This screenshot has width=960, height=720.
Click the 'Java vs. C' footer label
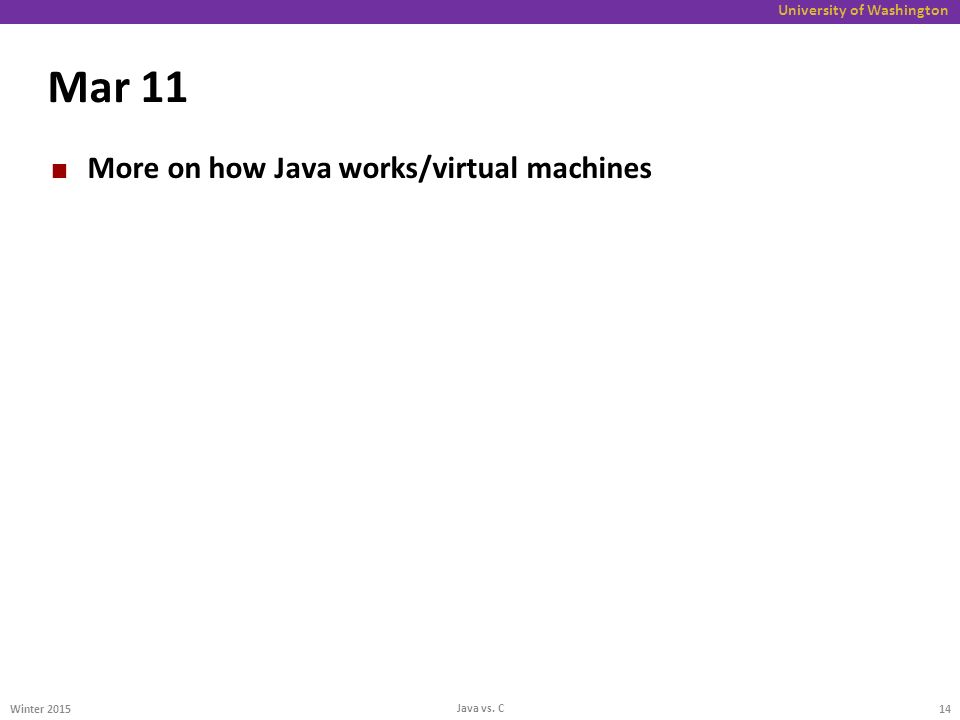tap(480, 708)
